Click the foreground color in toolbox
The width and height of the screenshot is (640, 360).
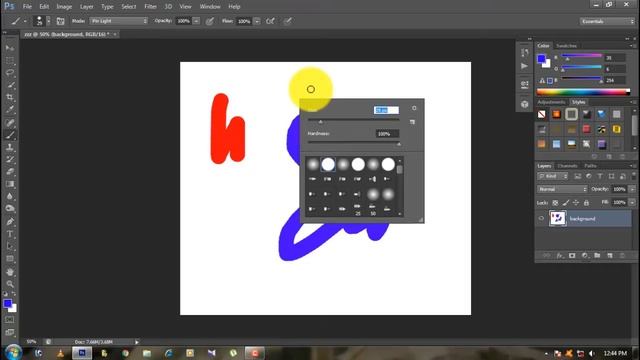tap(7, 304)
